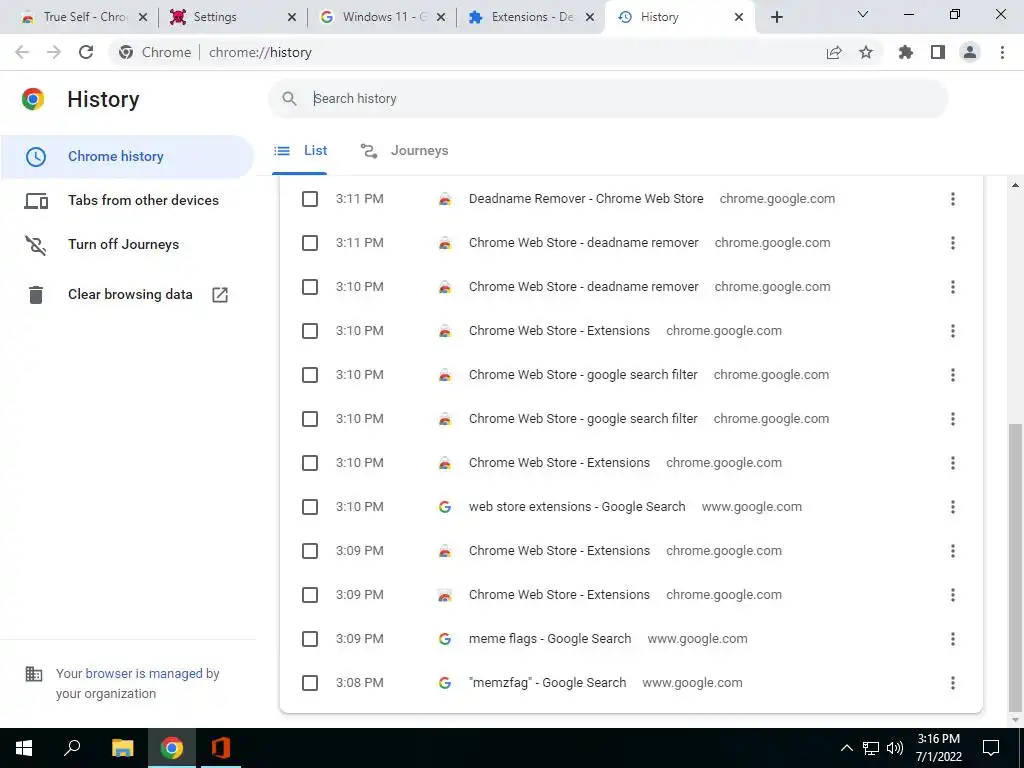Check the 3:08 PM Google Search entry checkbox
The width and height of the screenshot is (1024, 768).
310,683
